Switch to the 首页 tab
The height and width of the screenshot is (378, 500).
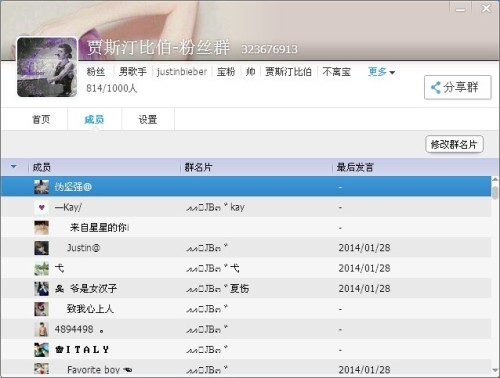41,119
